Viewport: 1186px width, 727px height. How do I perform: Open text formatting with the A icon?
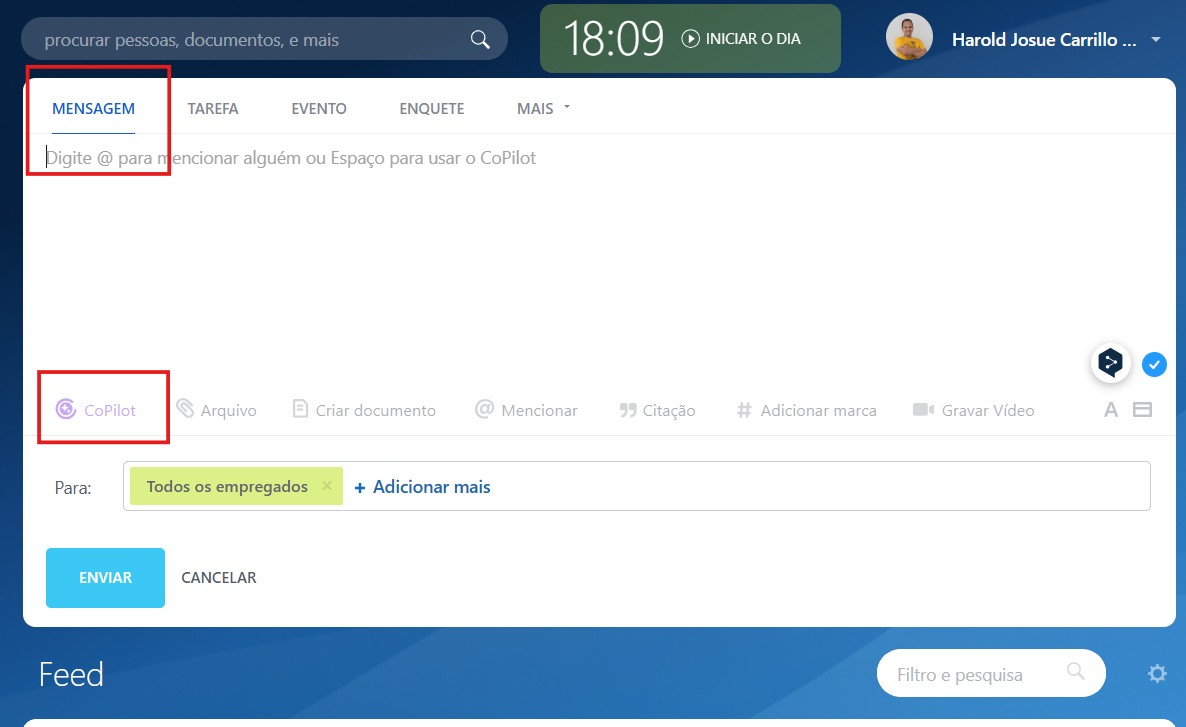click(1111, 409)
